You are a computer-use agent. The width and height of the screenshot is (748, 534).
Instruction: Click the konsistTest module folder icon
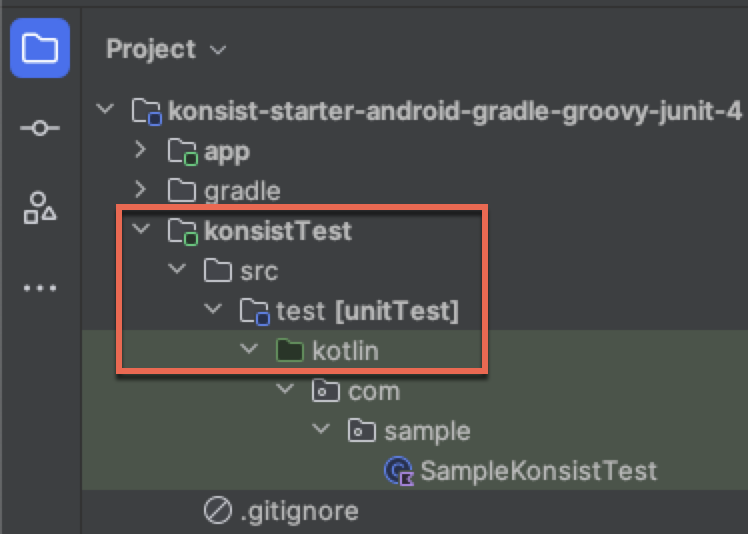point(183,231)
